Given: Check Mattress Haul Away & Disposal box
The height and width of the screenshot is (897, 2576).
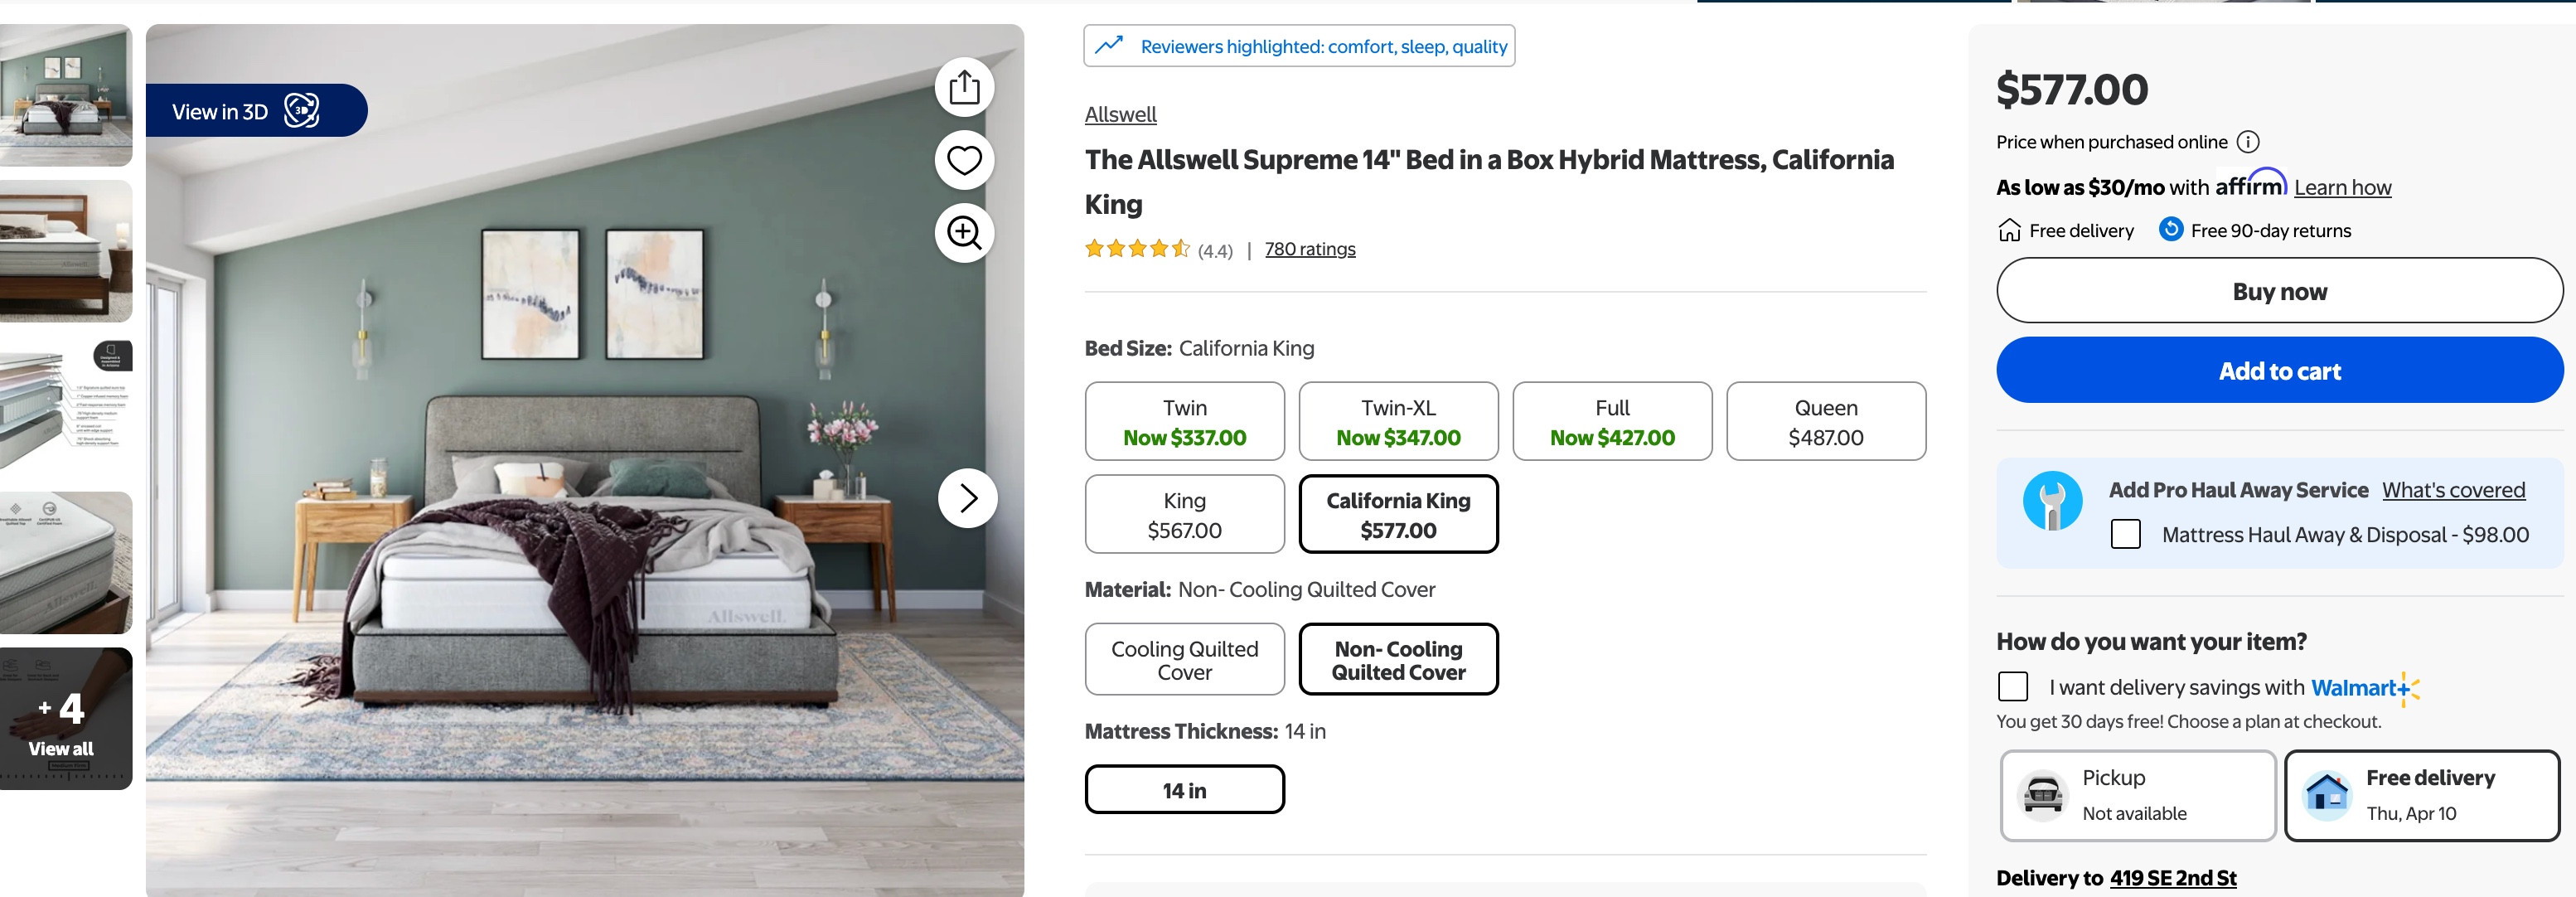Looking at the screenshot, I should pos(2125,534).
